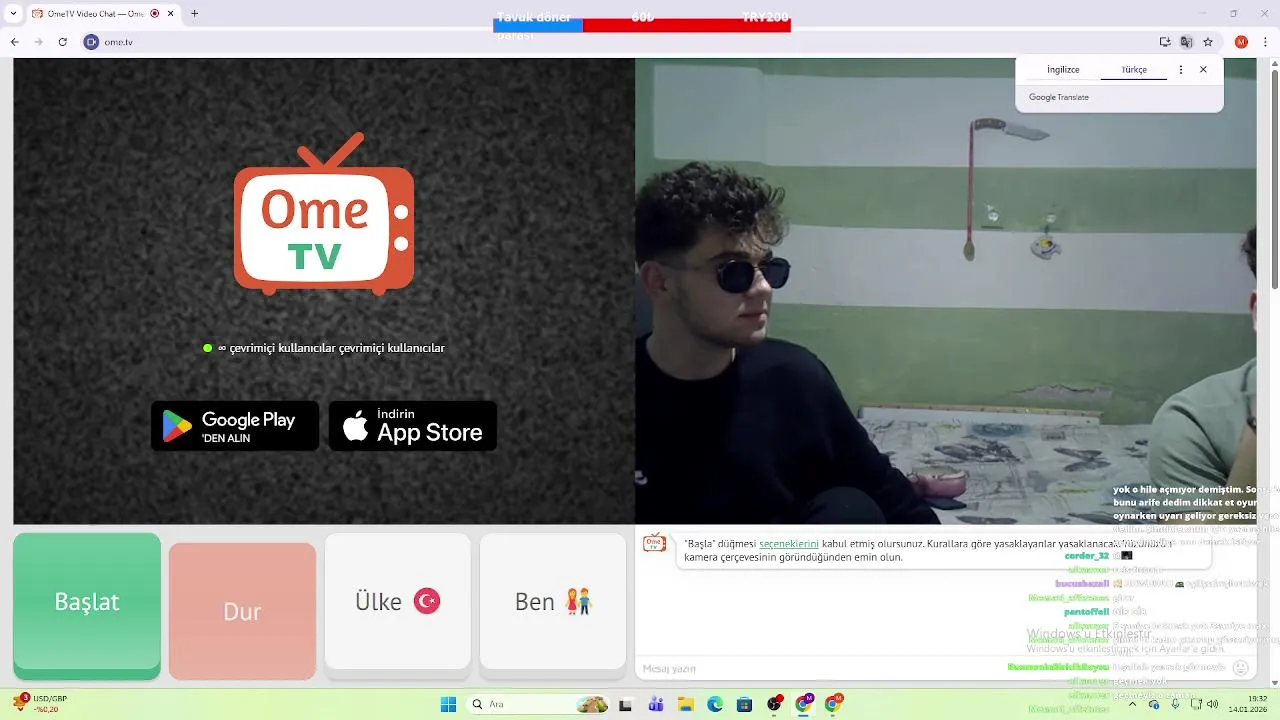Viewport: 1280px width, 720px height.
Task: Open the Chrome three-dot menu
Action: point(1267,42)
